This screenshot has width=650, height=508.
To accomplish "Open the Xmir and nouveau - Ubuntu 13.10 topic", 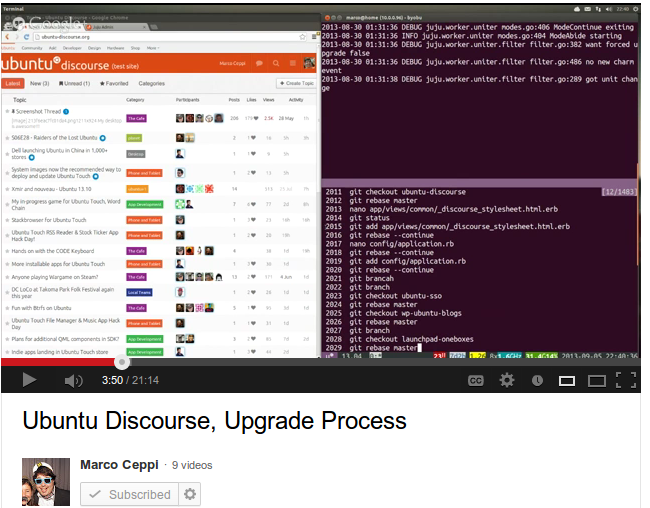I will coord(51,189).
